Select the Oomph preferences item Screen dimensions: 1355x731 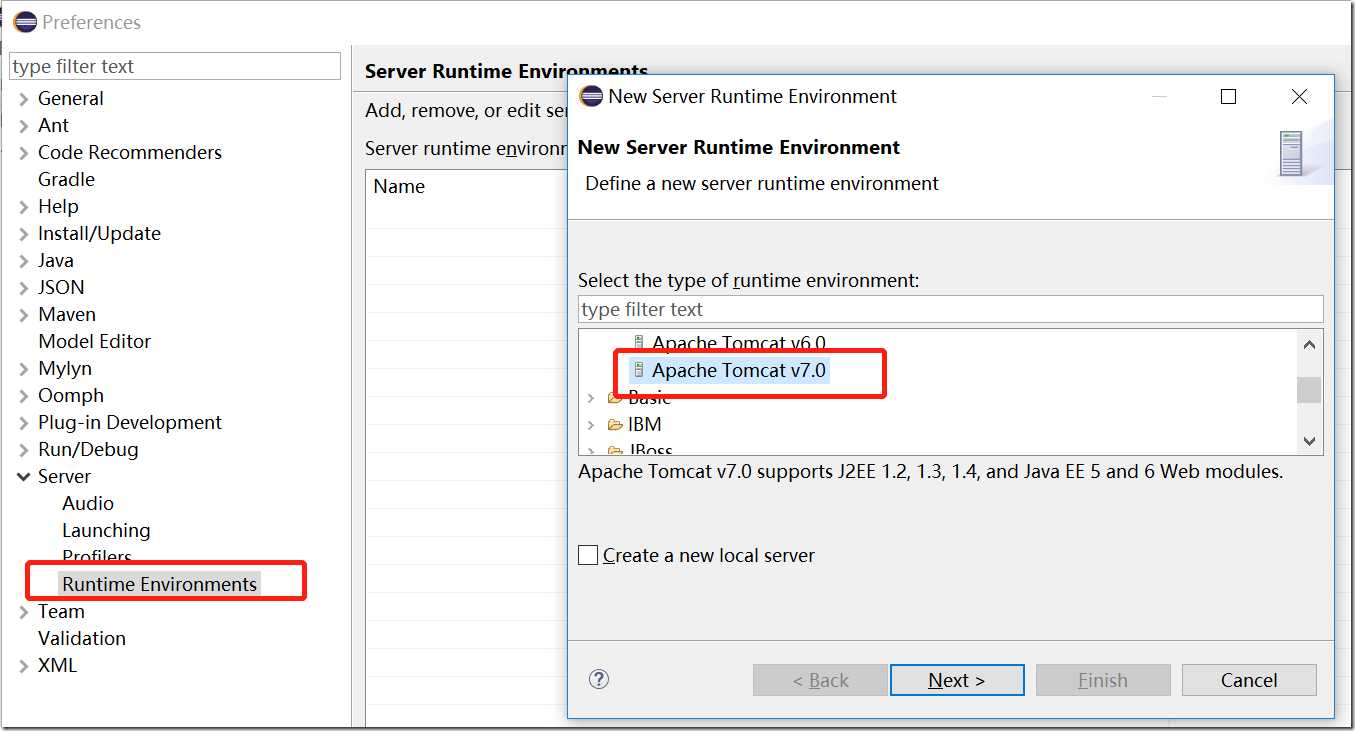point(71,396)
